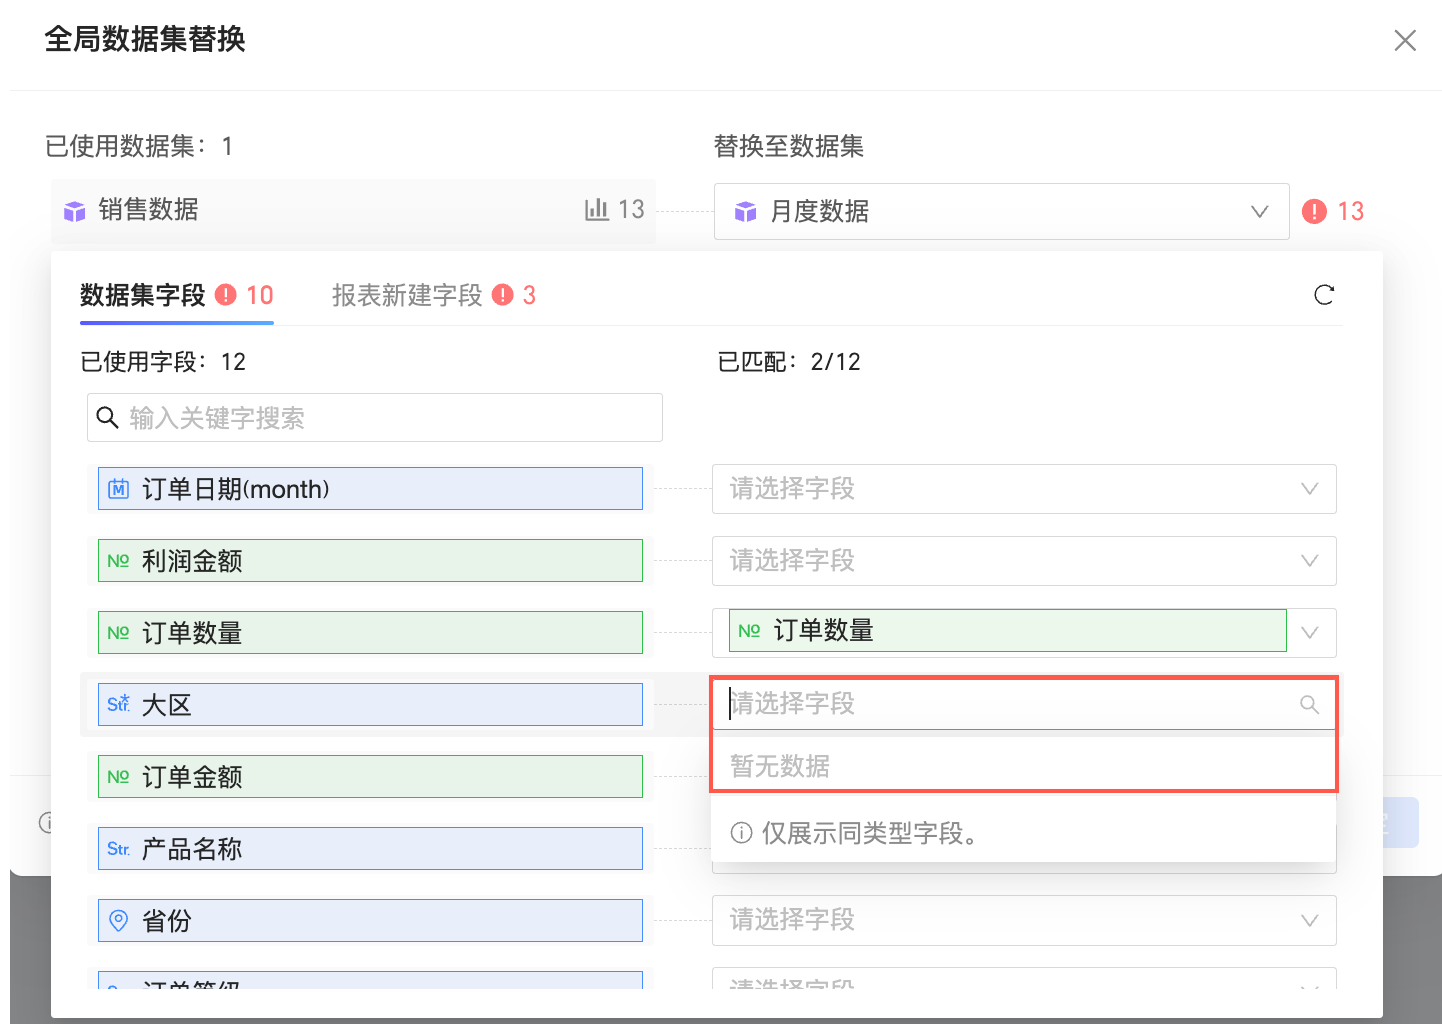Click the info icon beside 仅展示同类型字段
Image resolution: width=1442 pixels, height=1024 pixels.
(x=742, y=833)
